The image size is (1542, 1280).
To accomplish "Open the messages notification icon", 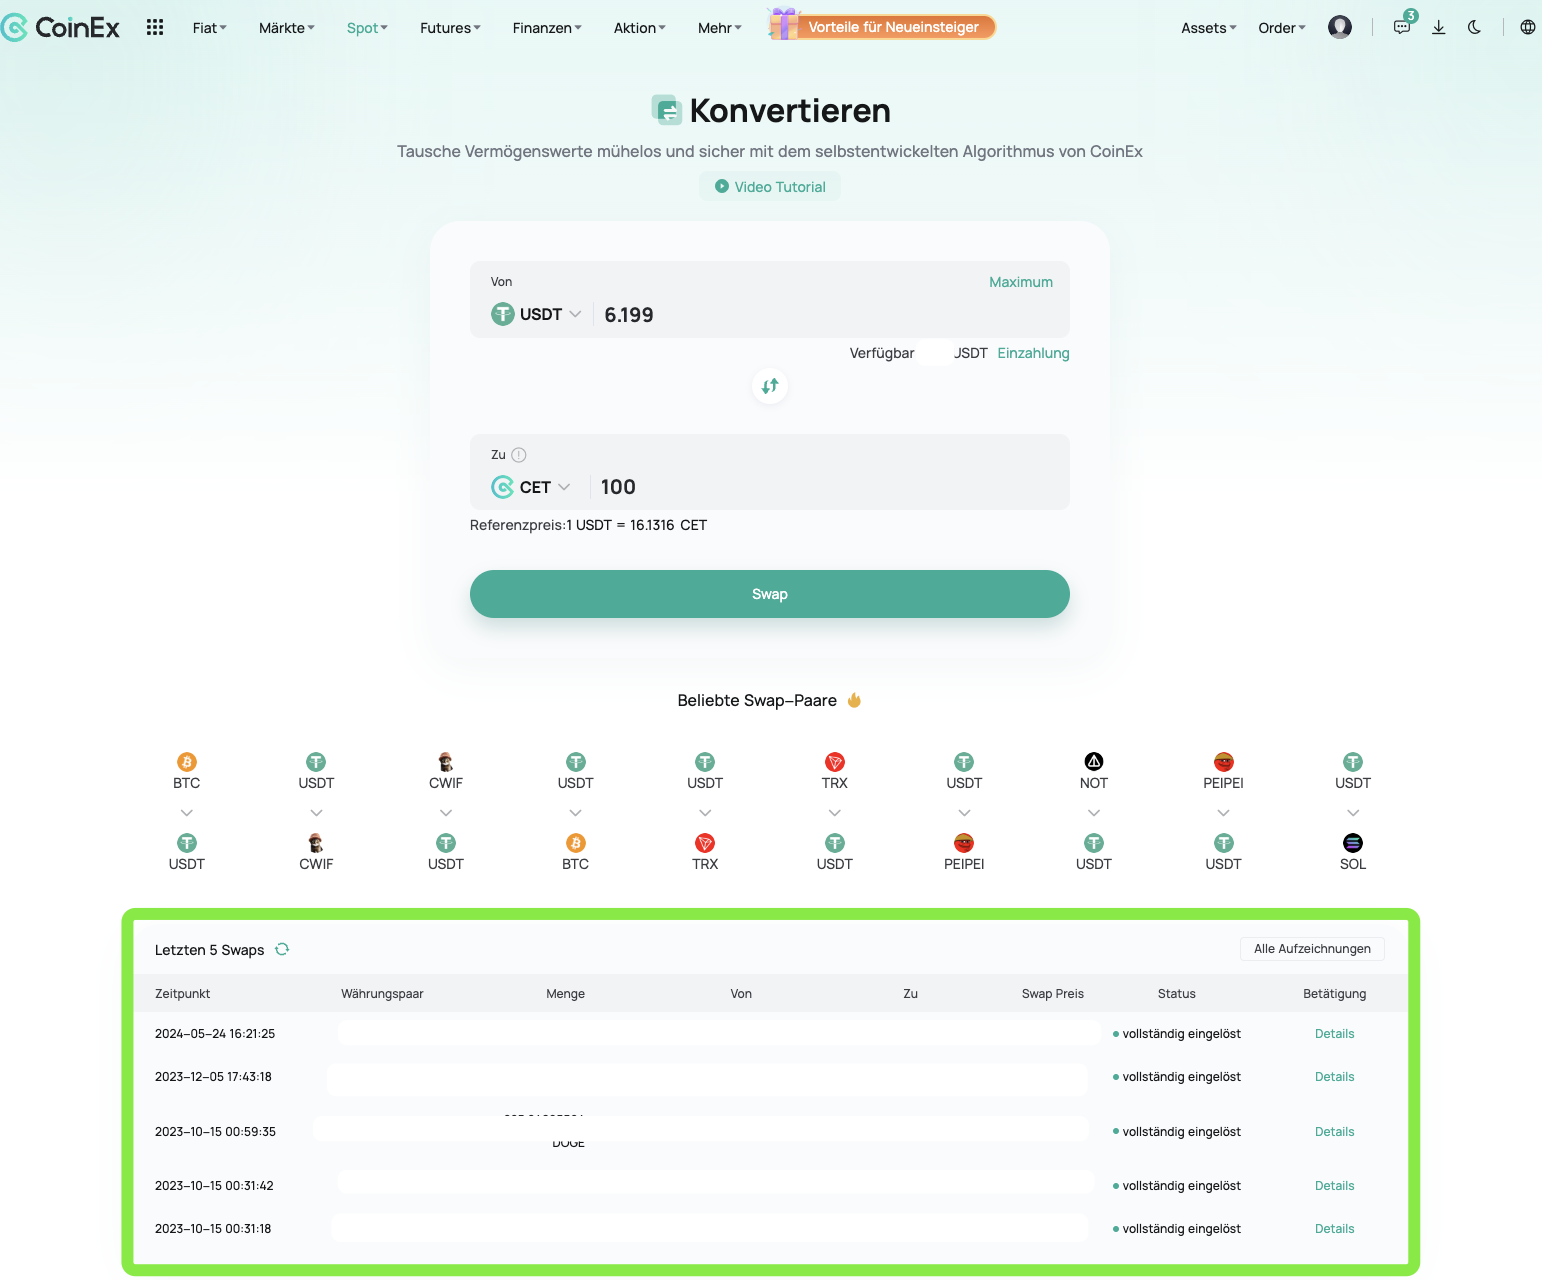I will pos(1402,27).
